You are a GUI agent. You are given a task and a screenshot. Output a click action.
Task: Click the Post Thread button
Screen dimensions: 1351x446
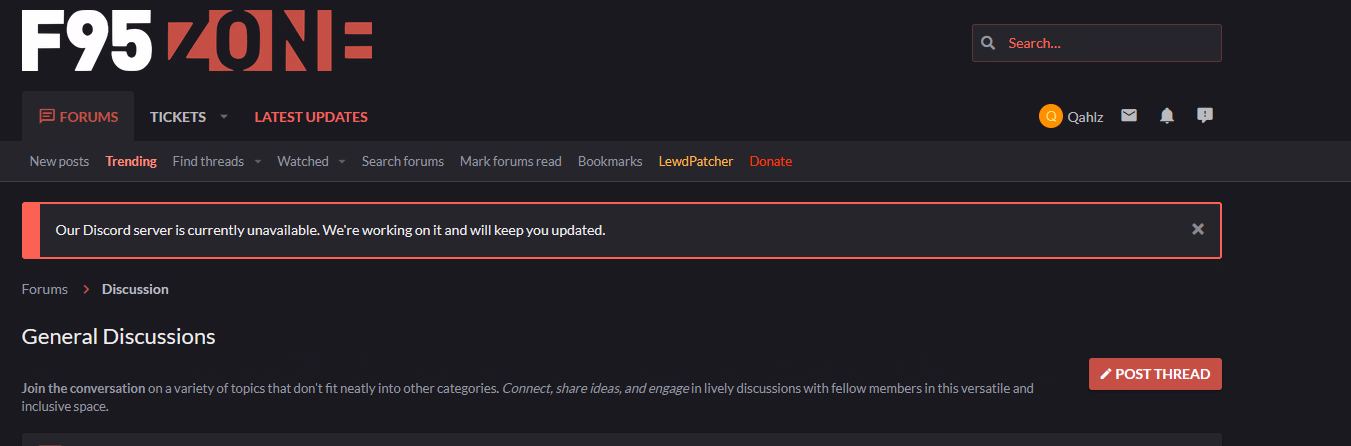pyautogui.click(x=1155, y=374)
